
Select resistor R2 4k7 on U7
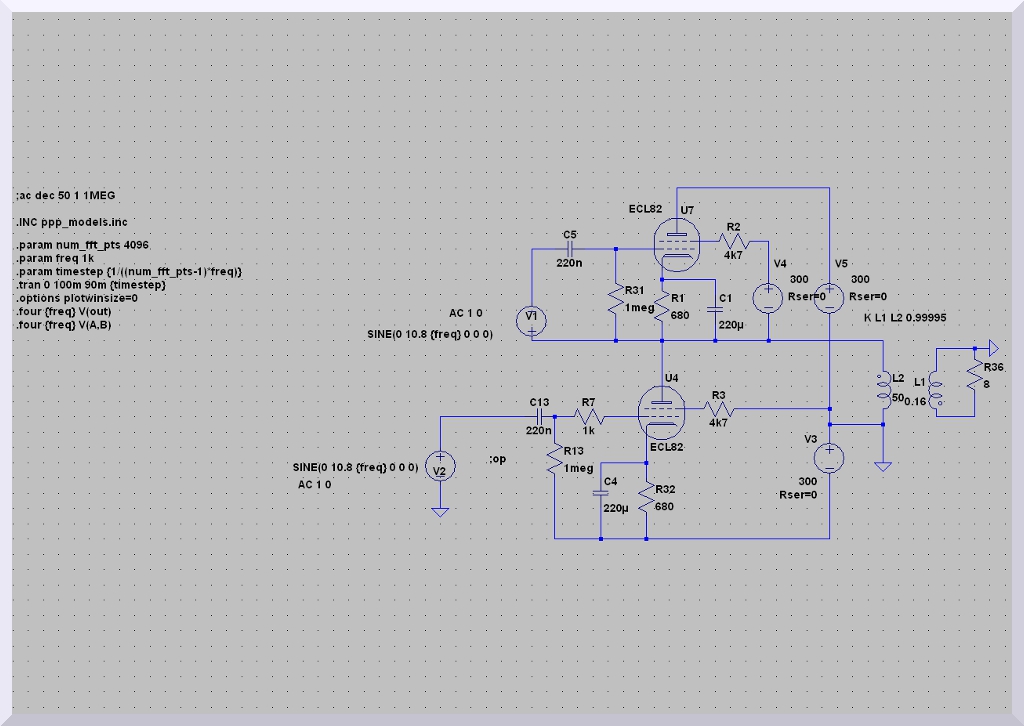[x=732, y=240]
